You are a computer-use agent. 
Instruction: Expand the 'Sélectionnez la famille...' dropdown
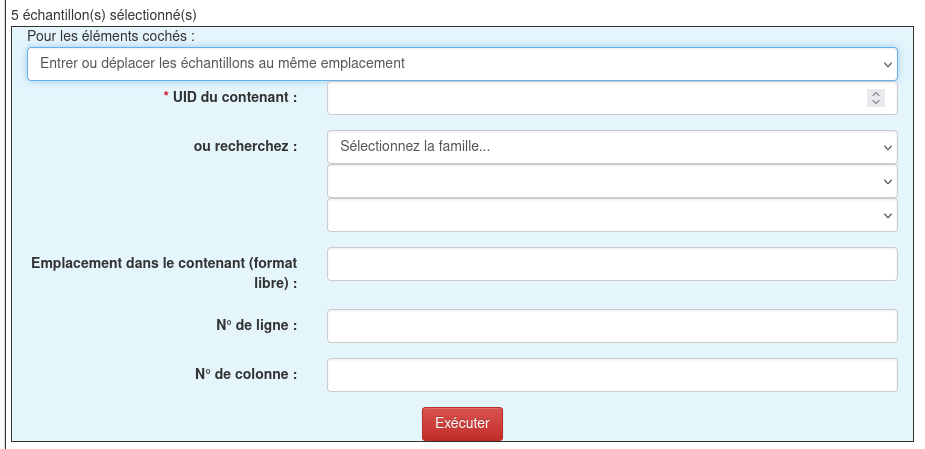coord(612,147)
